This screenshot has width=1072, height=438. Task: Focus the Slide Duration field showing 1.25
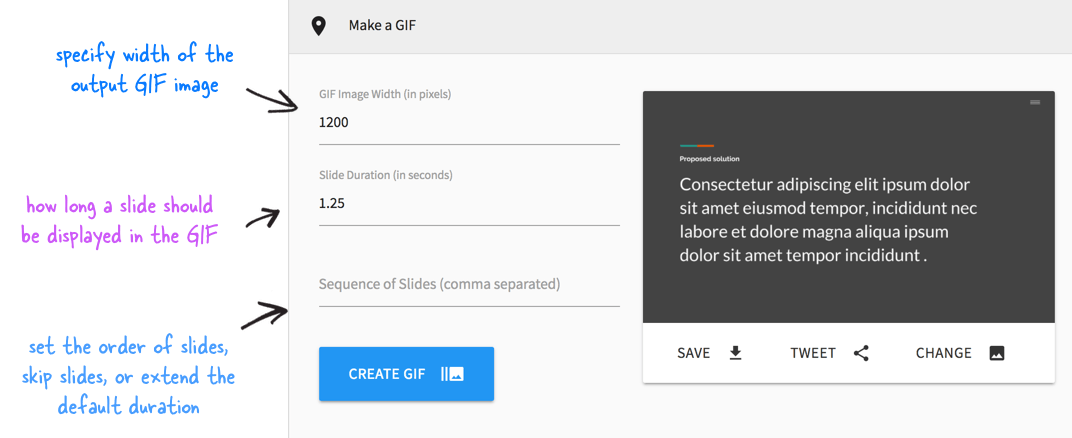point(469,204)
